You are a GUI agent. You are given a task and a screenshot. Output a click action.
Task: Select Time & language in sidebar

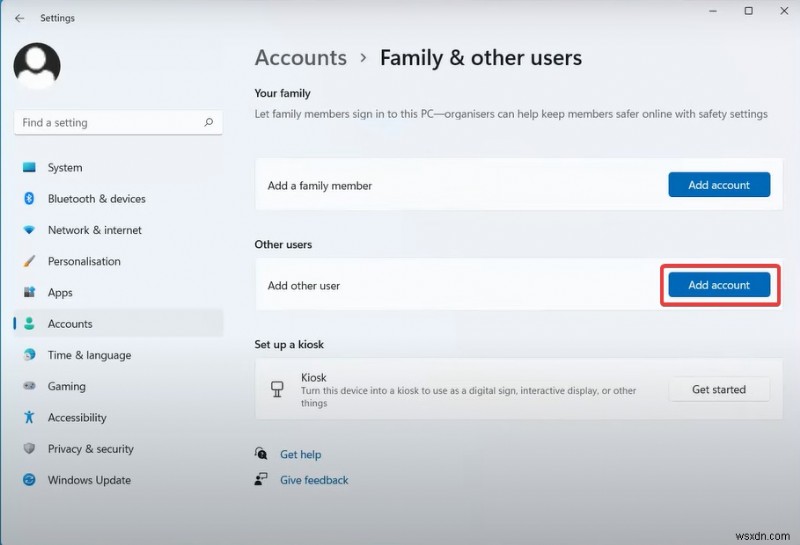coord(89,355)
